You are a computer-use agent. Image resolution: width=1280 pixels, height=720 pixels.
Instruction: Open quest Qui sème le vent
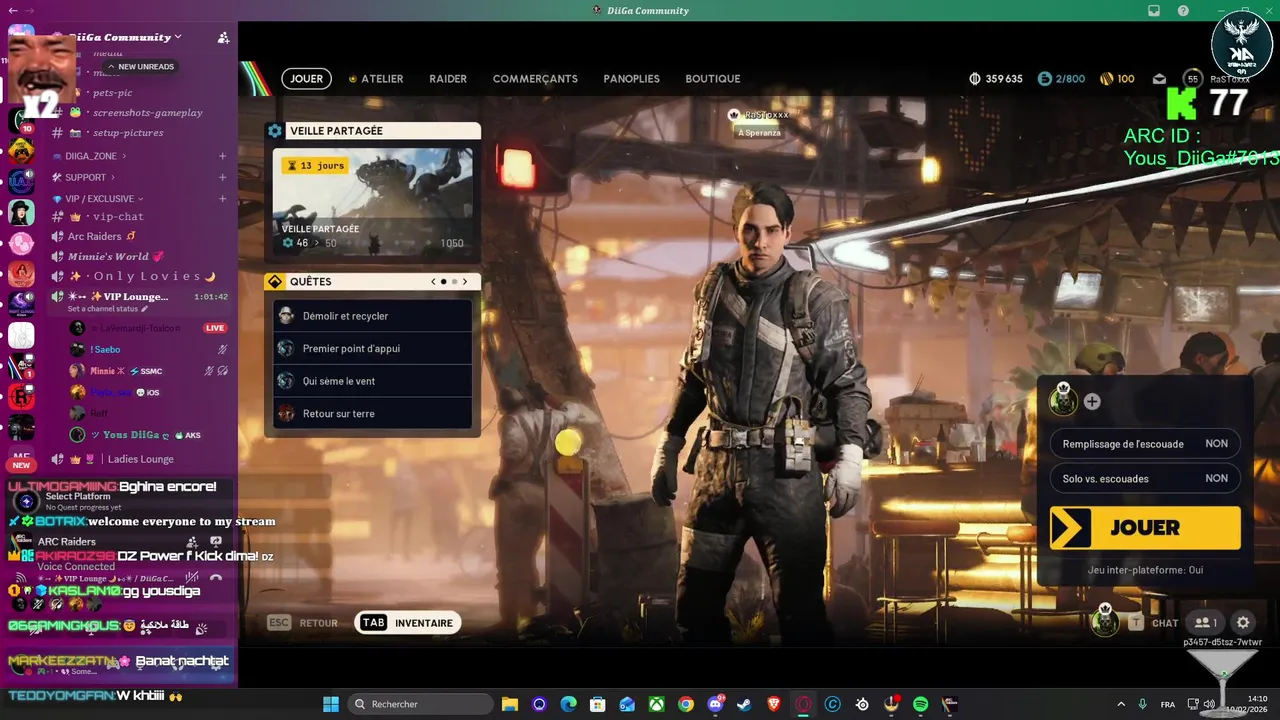click(x=373, y=381)
